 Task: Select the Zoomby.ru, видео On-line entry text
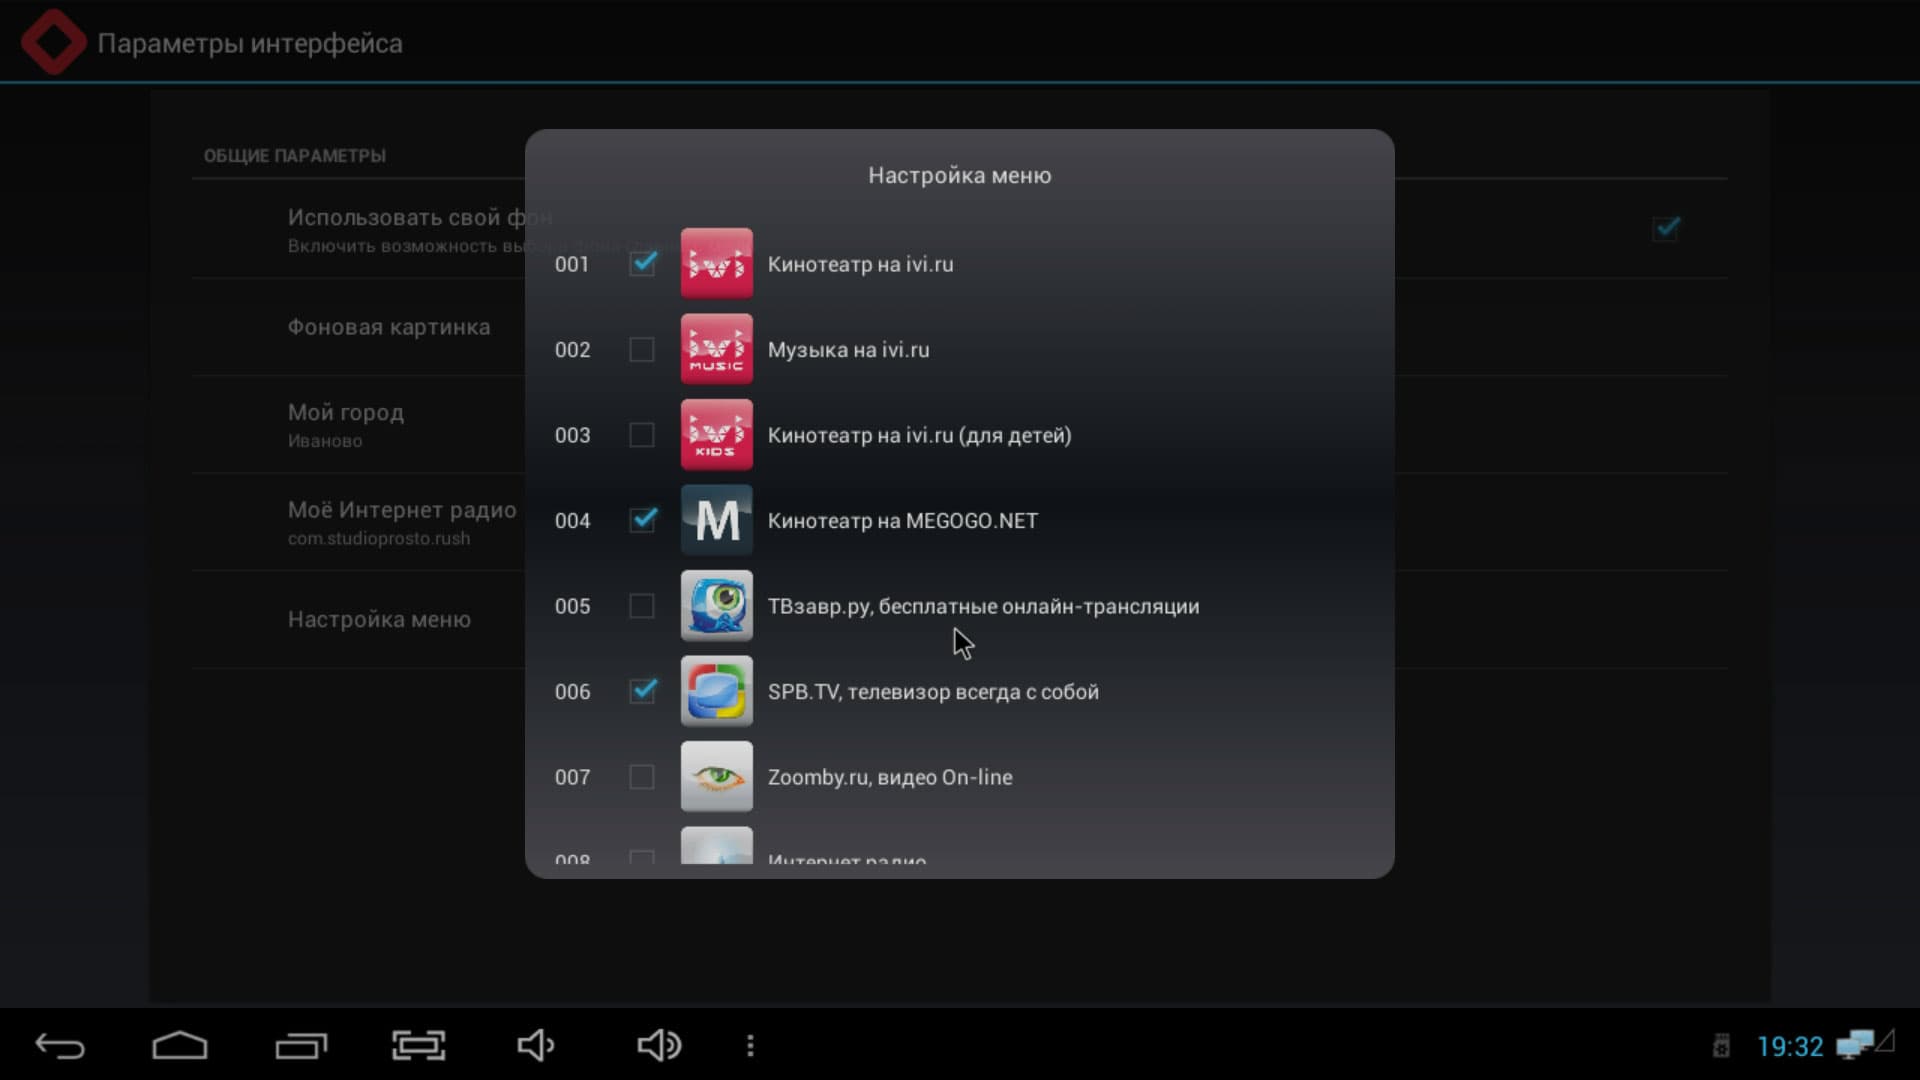click(x=889, y=777)
